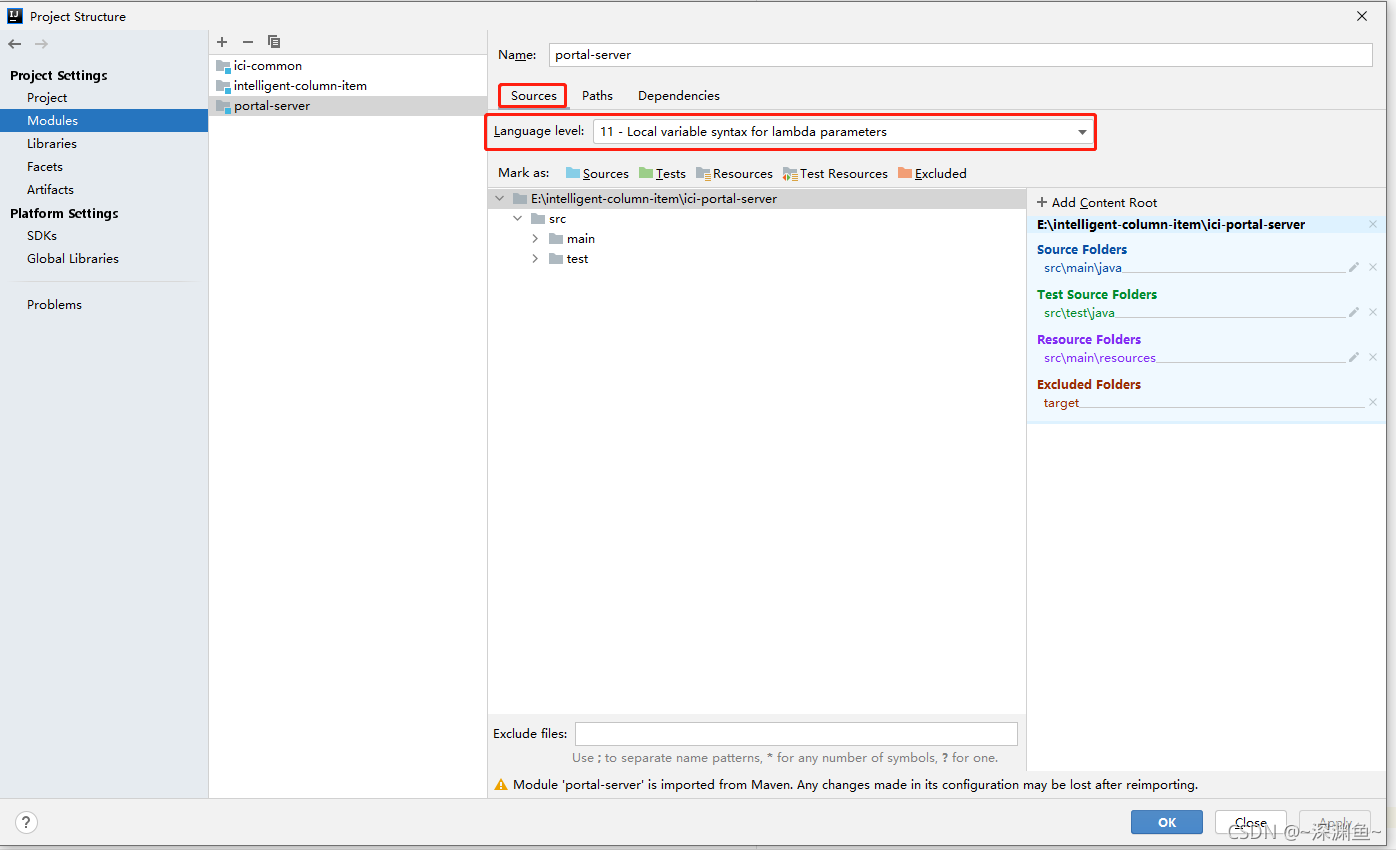This screenshot has width=1396, height=850.
Task: Click Add Content Root
Action: 1097,202
